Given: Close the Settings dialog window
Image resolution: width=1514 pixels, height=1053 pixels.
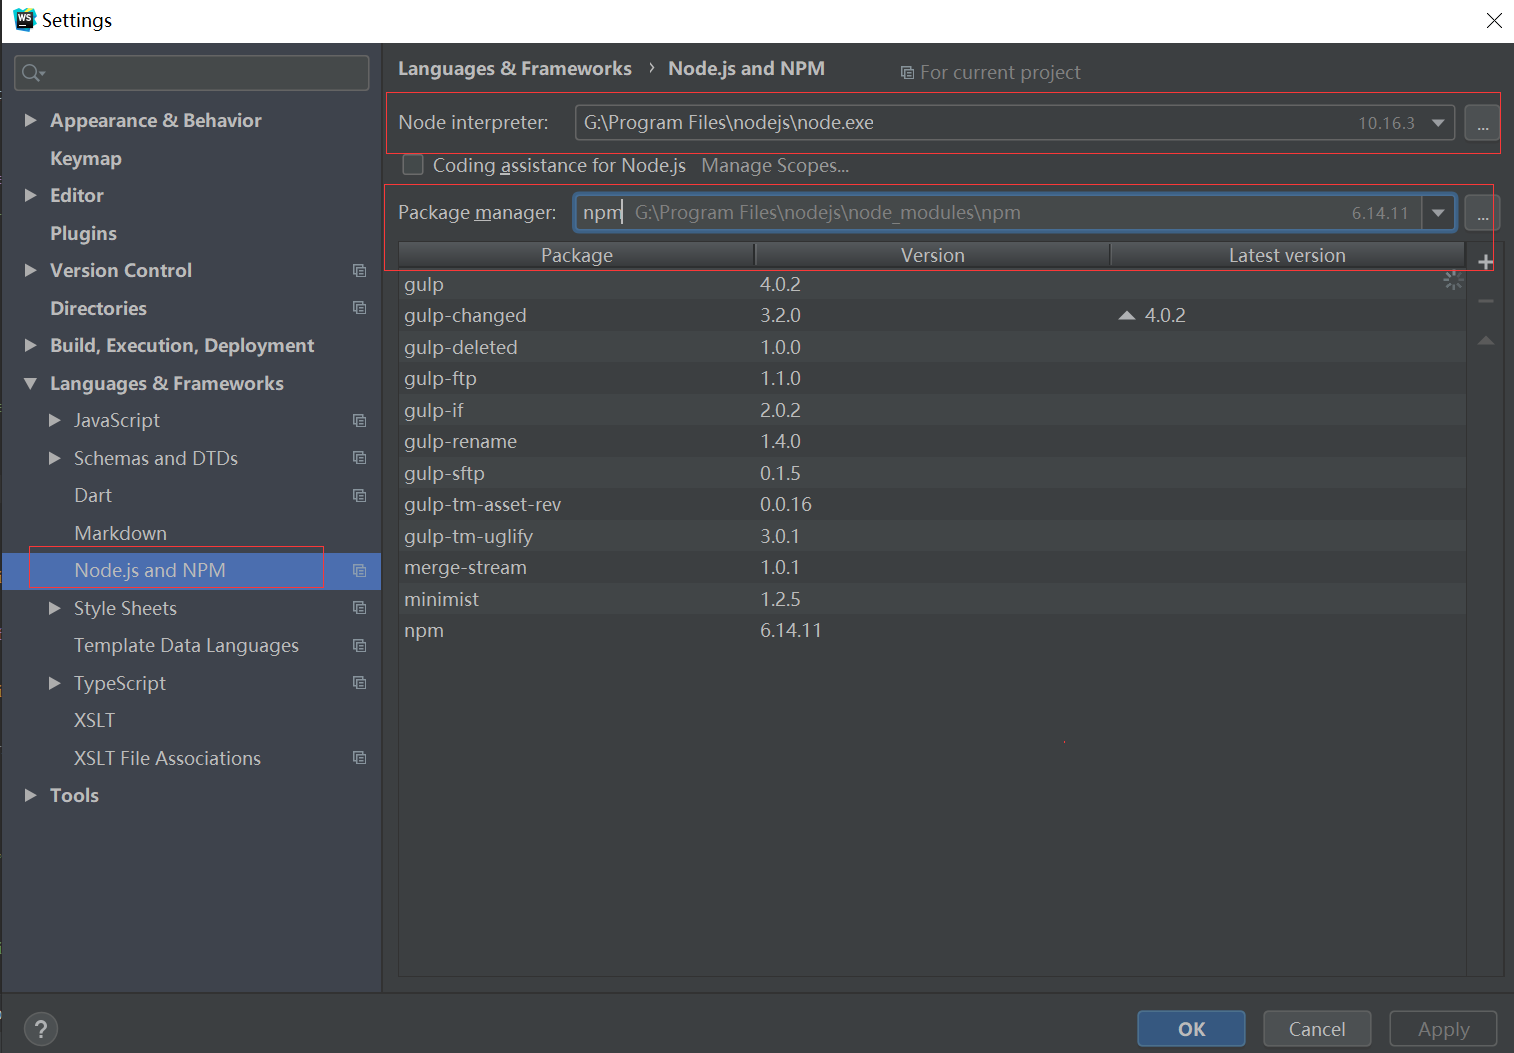Looking at the screenshot, I should 1494,20.
